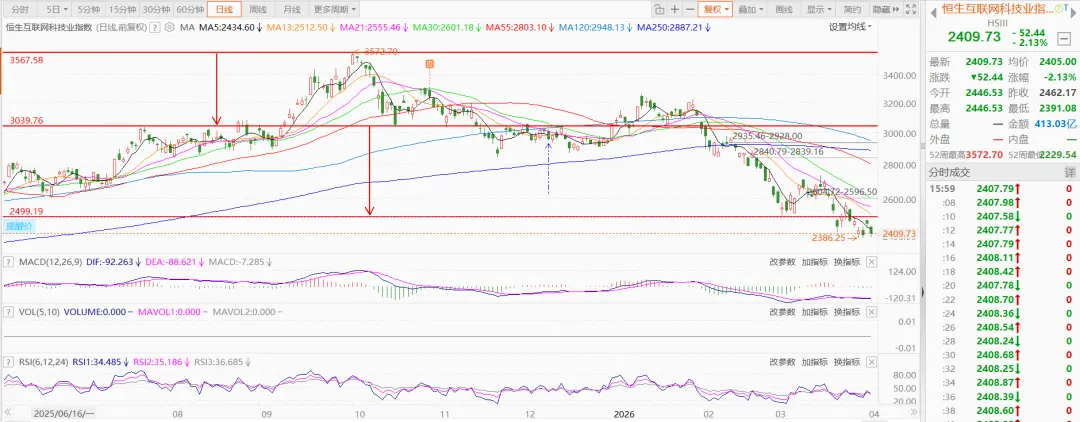Image resolution: width=1080 pixels, height=422 pixels.
Task: Open the 显示 display dropdown
Action: point(819,10)
